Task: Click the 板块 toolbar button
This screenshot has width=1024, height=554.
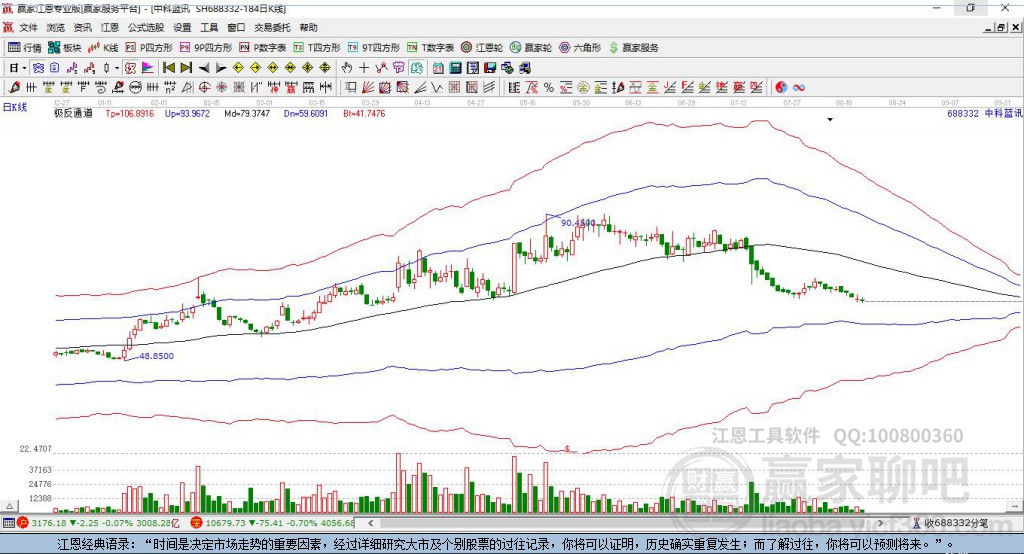Action: 65,48
